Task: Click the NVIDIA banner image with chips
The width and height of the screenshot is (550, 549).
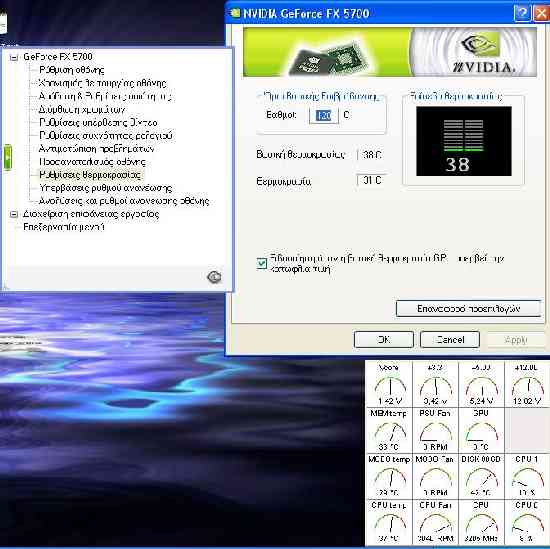Action: click(x=390, y=52)
